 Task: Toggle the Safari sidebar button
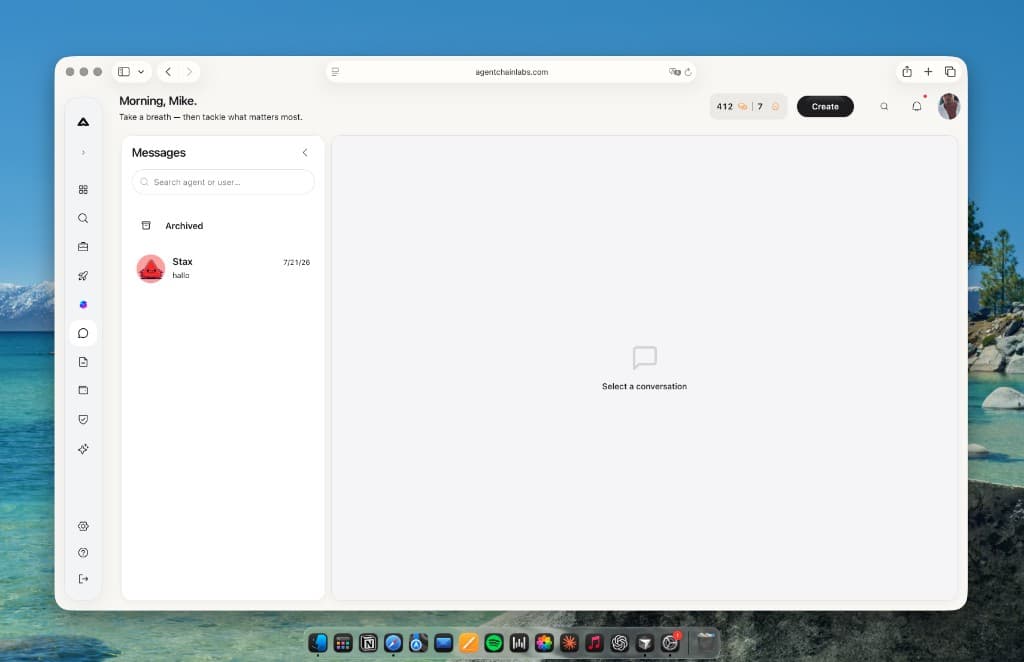pyautogui.click(x=124, y=72)
